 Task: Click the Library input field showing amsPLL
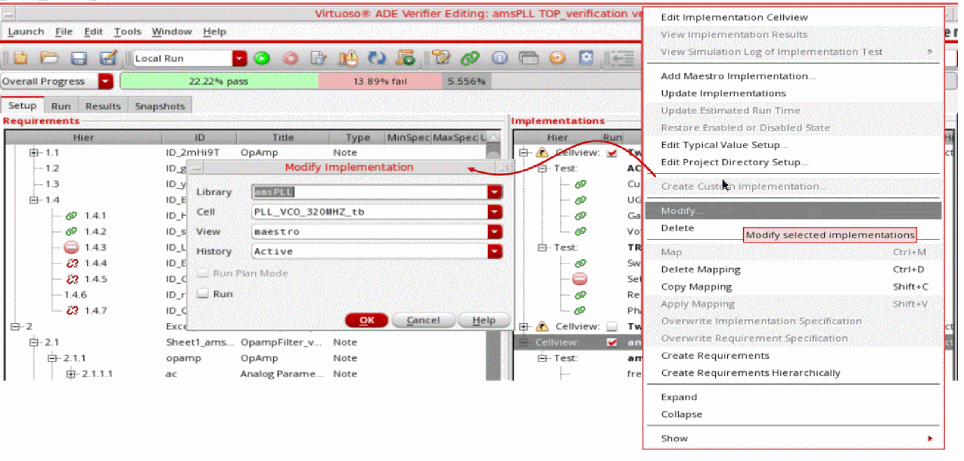370,192
